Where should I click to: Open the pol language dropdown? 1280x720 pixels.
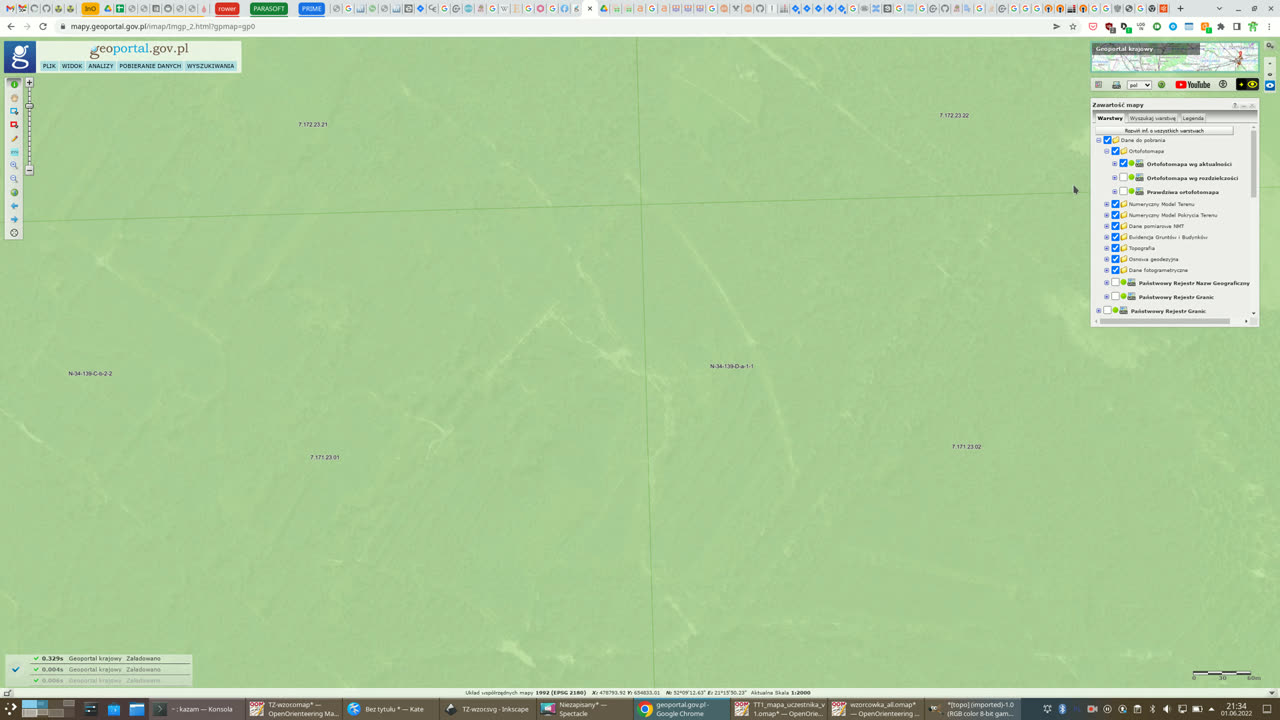coord(1139,85)
